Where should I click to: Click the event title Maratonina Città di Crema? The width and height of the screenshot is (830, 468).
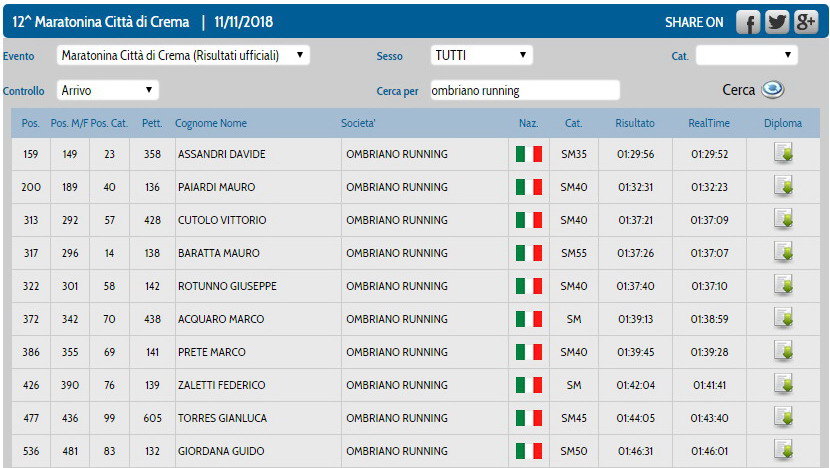coord(101,22)
